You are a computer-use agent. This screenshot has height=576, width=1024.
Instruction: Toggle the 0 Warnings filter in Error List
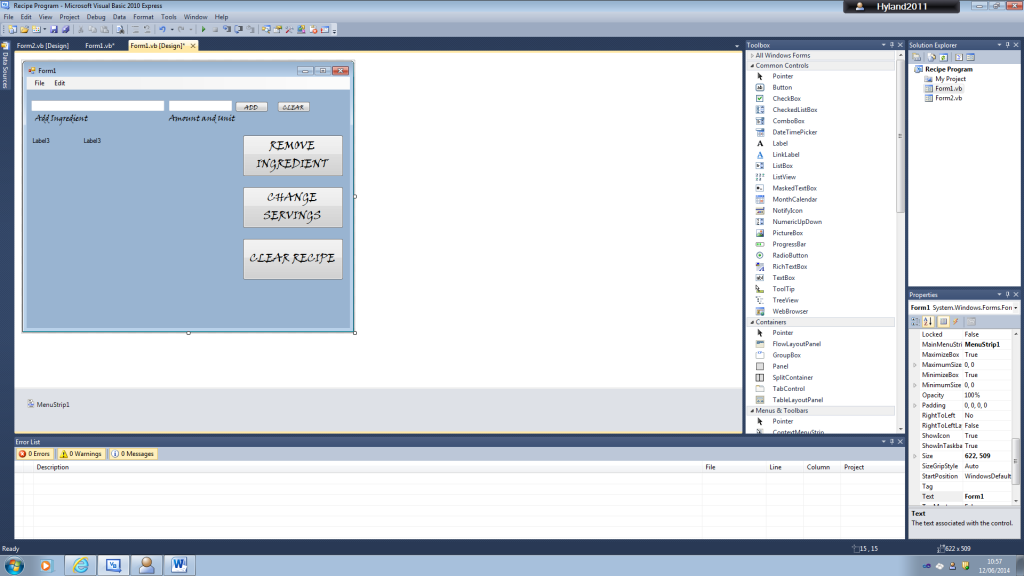click(x=80, y=453)
